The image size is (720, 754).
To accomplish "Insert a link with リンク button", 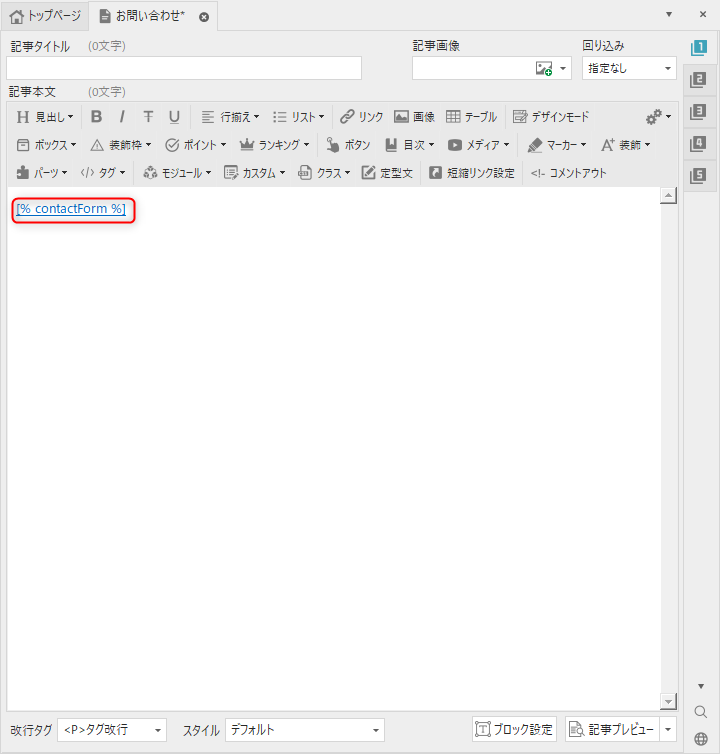I will pyautogui.click(x=361, y=117).
